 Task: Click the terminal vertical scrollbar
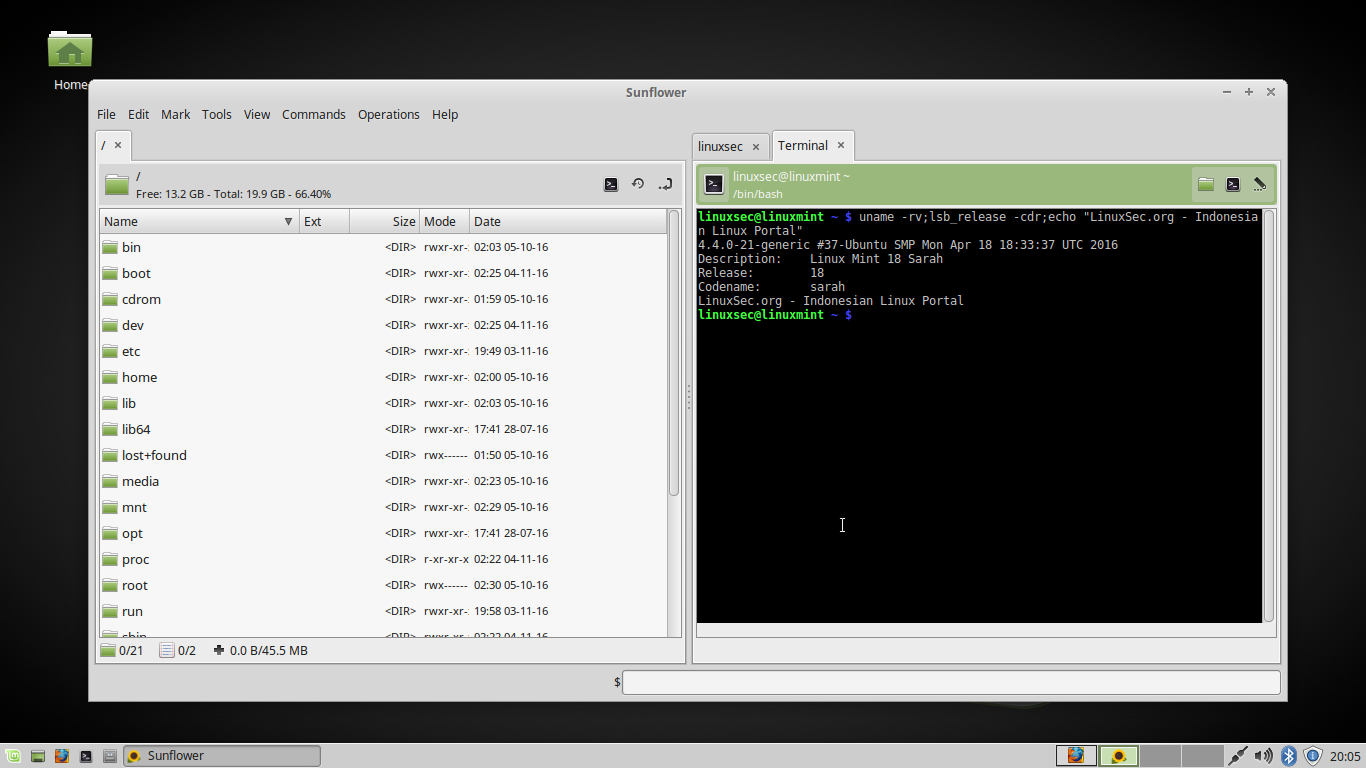point(1269,416)
